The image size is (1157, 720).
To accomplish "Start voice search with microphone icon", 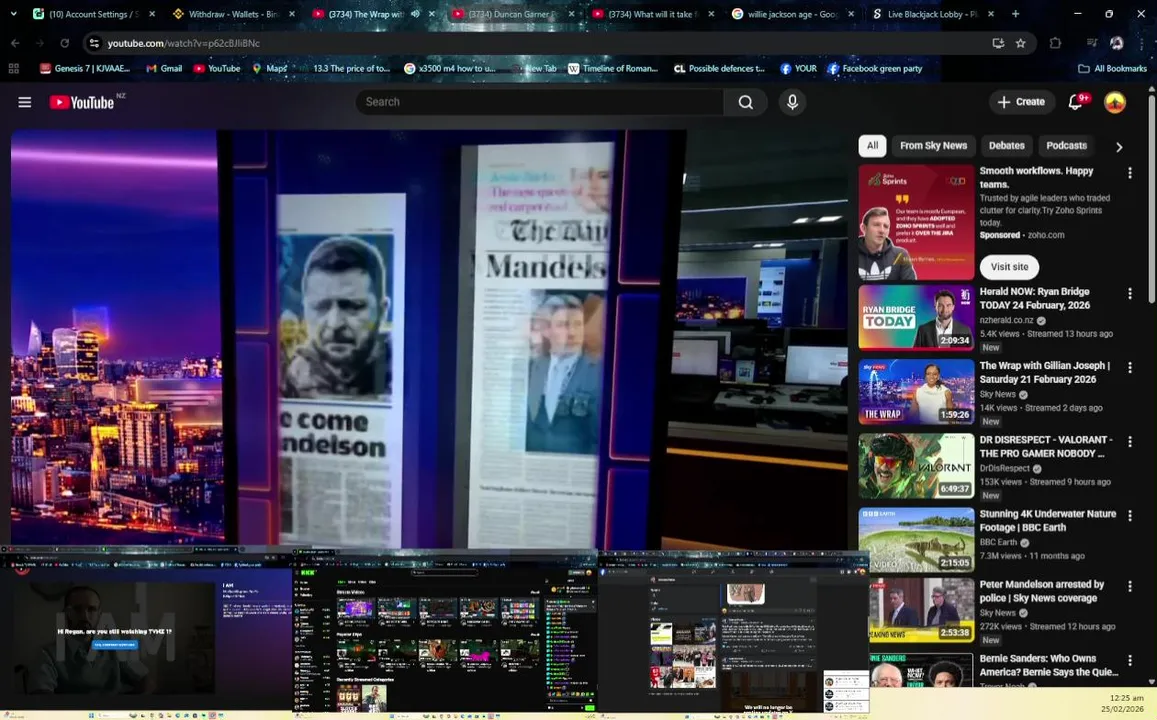I will (792, 102).
